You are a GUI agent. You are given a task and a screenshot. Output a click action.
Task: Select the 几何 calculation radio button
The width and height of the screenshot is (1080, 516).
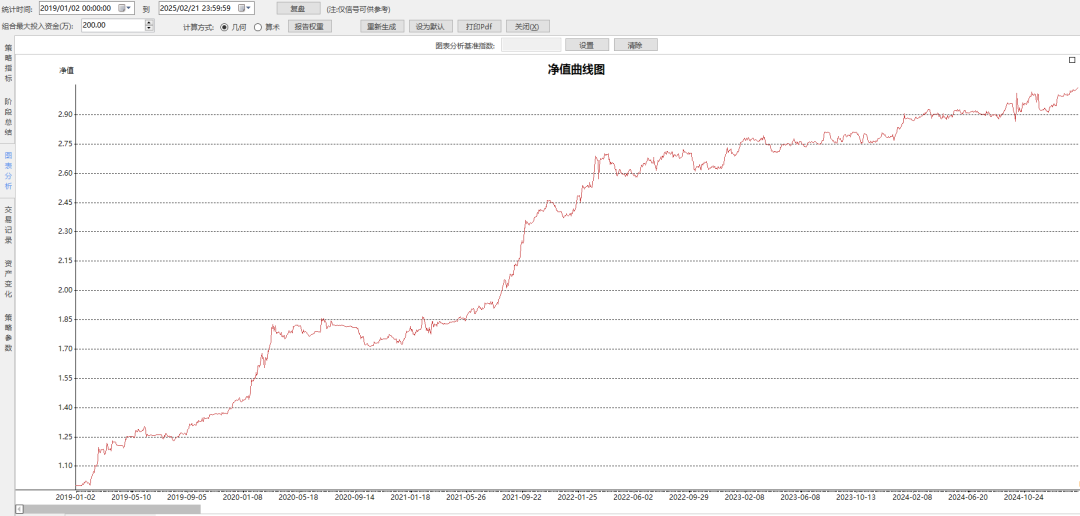click(x=223, y=27)
